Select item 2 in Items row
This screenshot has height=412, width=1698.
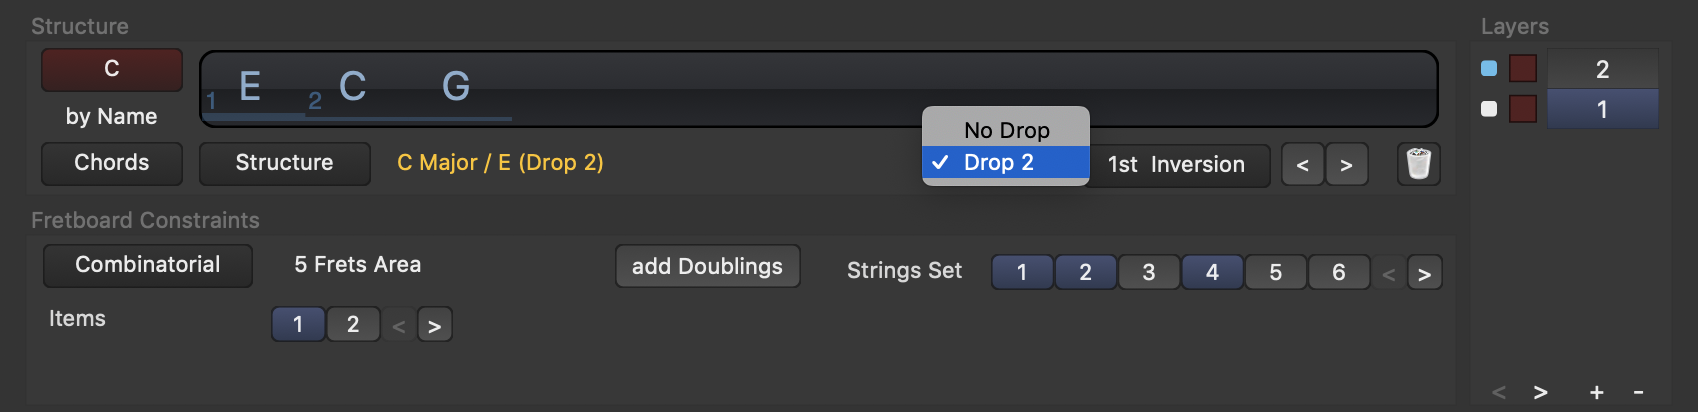pyautogui.click(x=353, y=325)
